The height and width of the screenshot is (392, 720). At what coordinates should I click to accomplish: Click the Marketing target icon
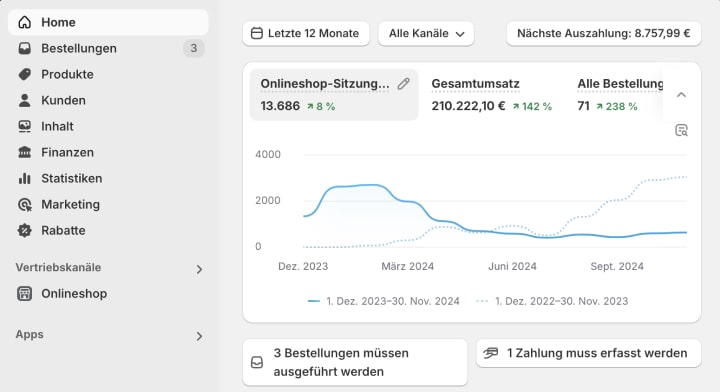coord(25,205)
